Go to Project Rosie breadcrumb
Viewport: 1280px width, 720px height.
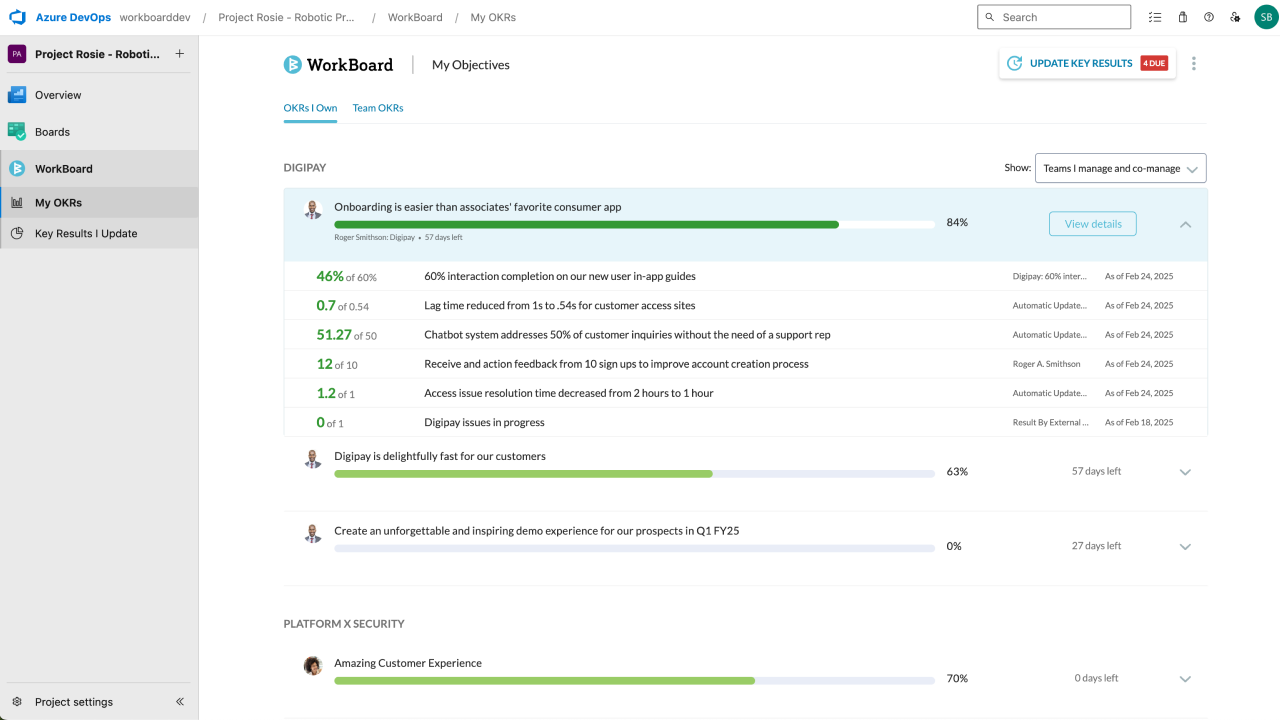click(288, 17)
